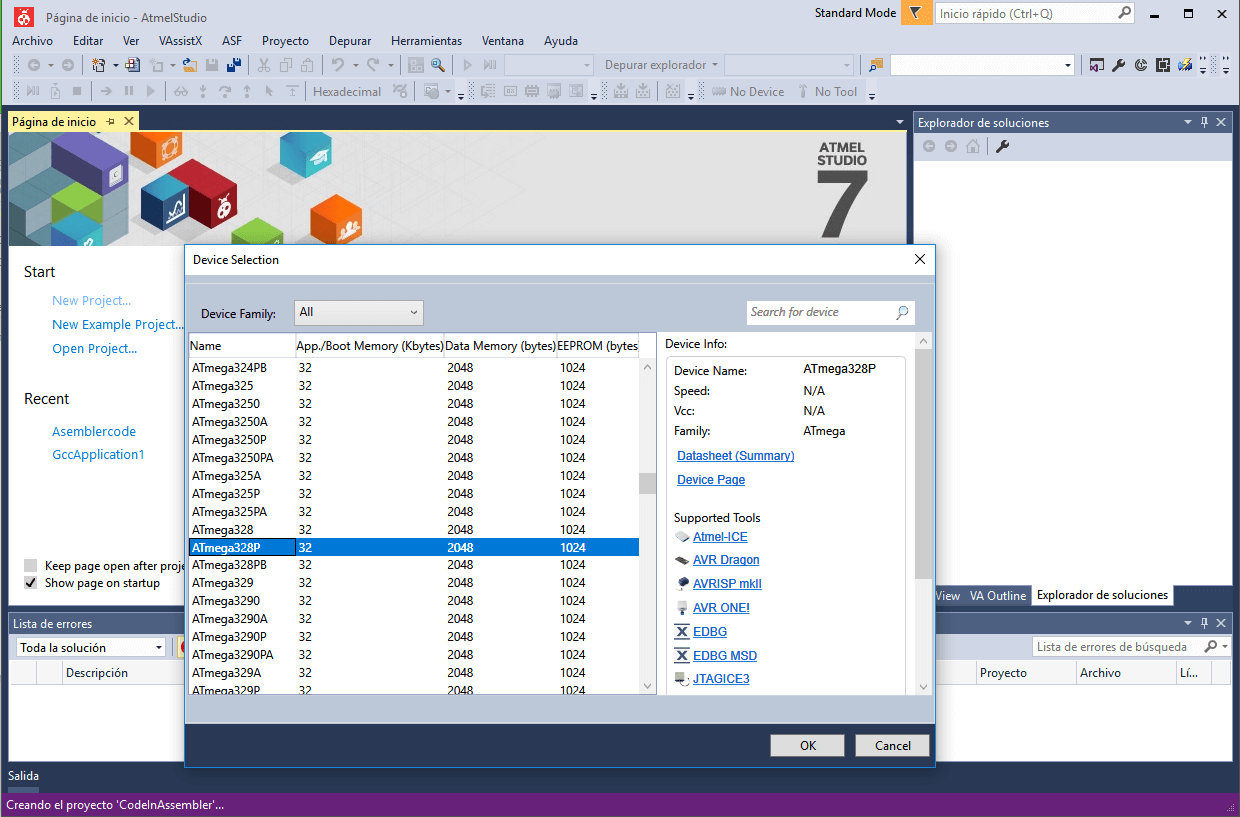1240x817 pixels.
Task: Click the Find icon beside the search combo
Action: coord(876,65)
